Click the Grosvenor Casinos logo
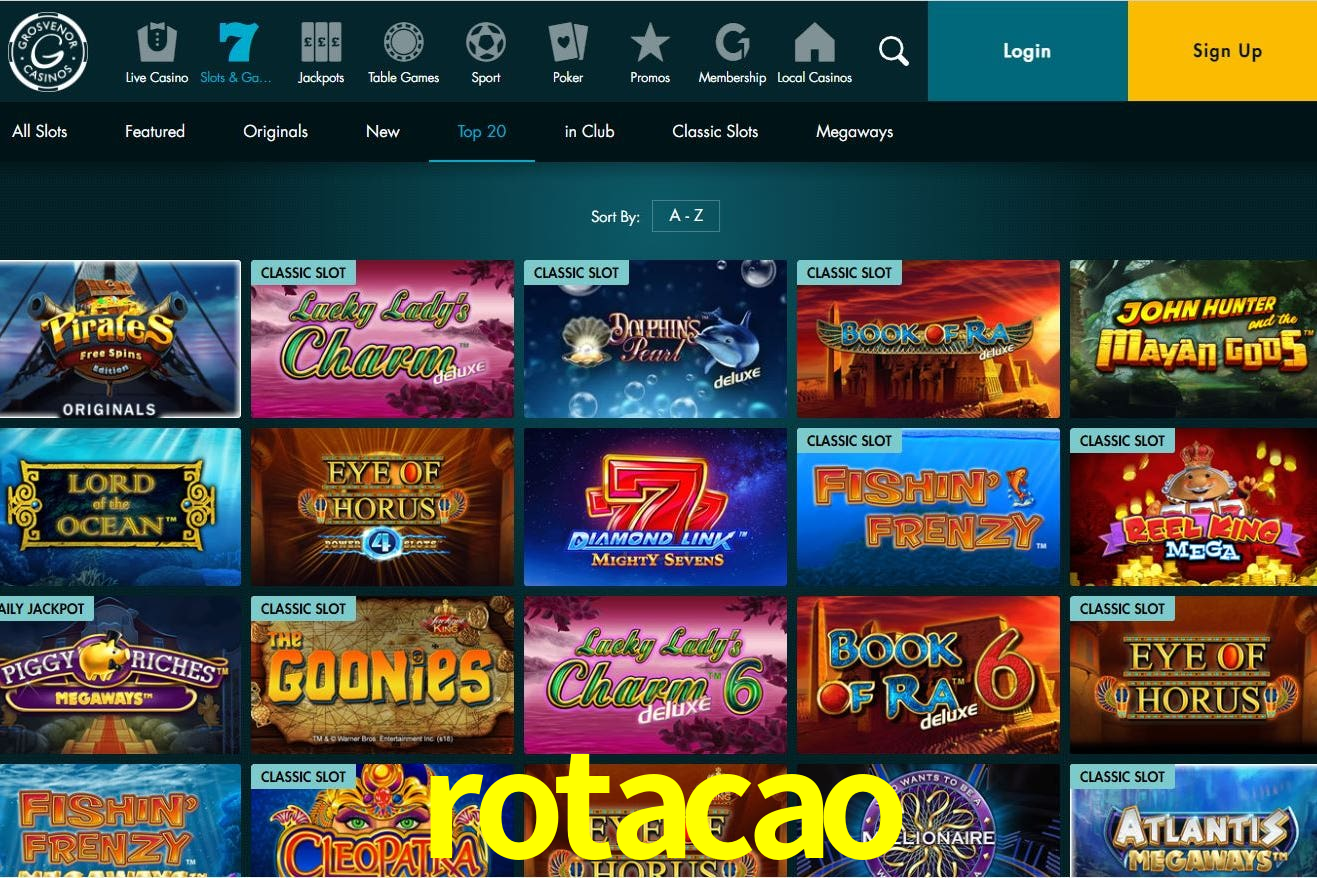The height and width of the screenshot is (878, 1317). 48,51
